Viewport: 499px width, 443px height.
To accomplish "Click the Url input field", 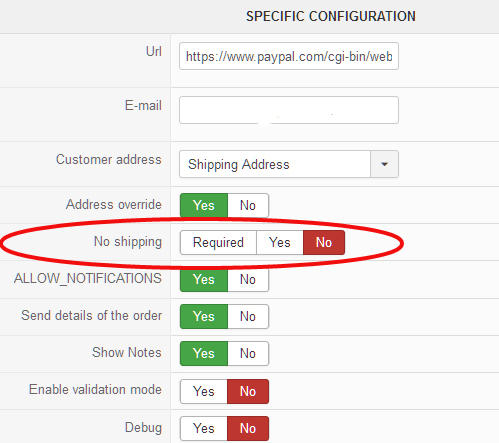I will click(289, 56).
